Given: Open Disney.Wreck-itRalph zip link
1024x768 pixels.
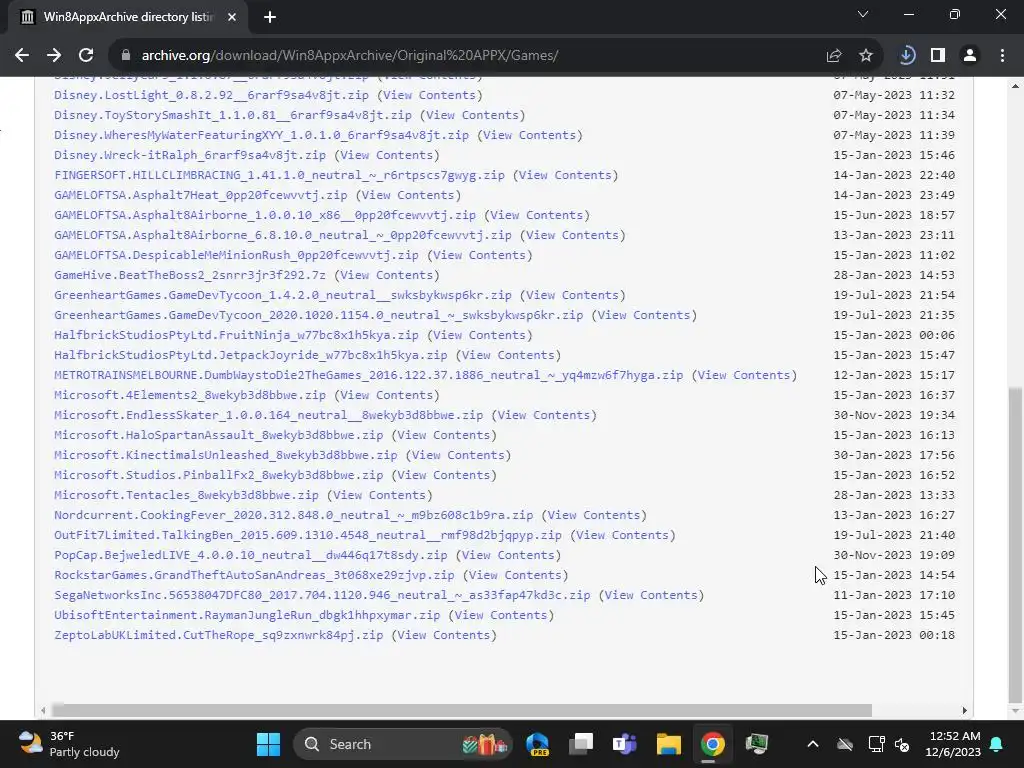Looking at the screenshot, I should pos(189,155).
